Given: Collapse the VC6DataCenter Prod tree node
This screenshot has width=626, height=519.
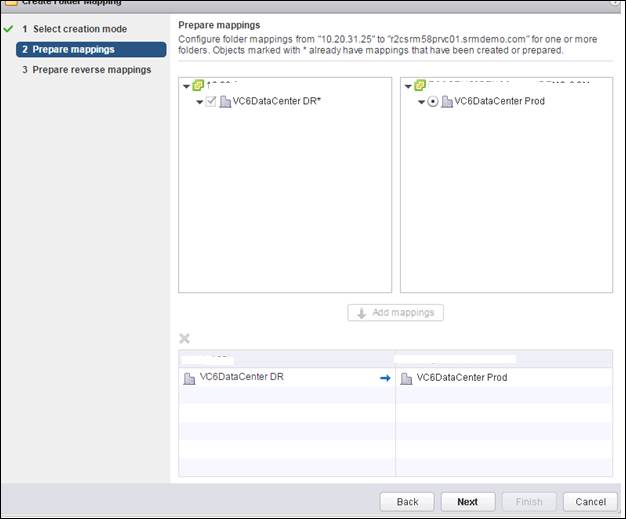Looking at the screenshot, I should pos(421,102).
